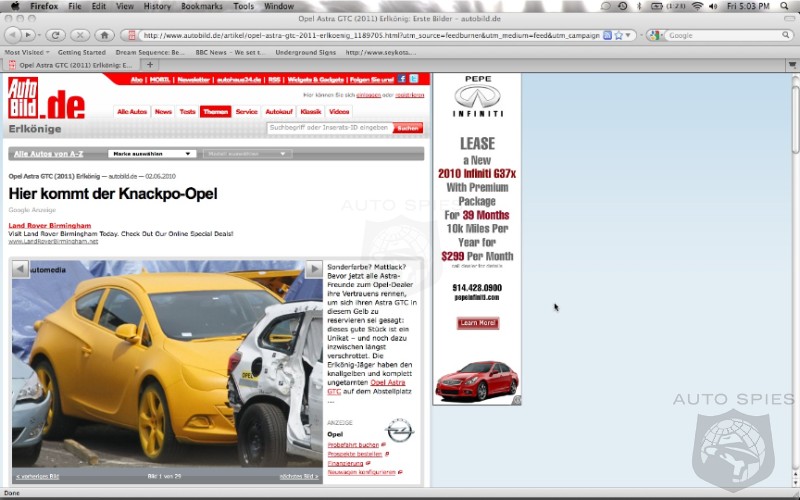Open the Most Visited bookmarks dropdown
The width and height of the screenshot is (800, 500).
coord(26,52)
